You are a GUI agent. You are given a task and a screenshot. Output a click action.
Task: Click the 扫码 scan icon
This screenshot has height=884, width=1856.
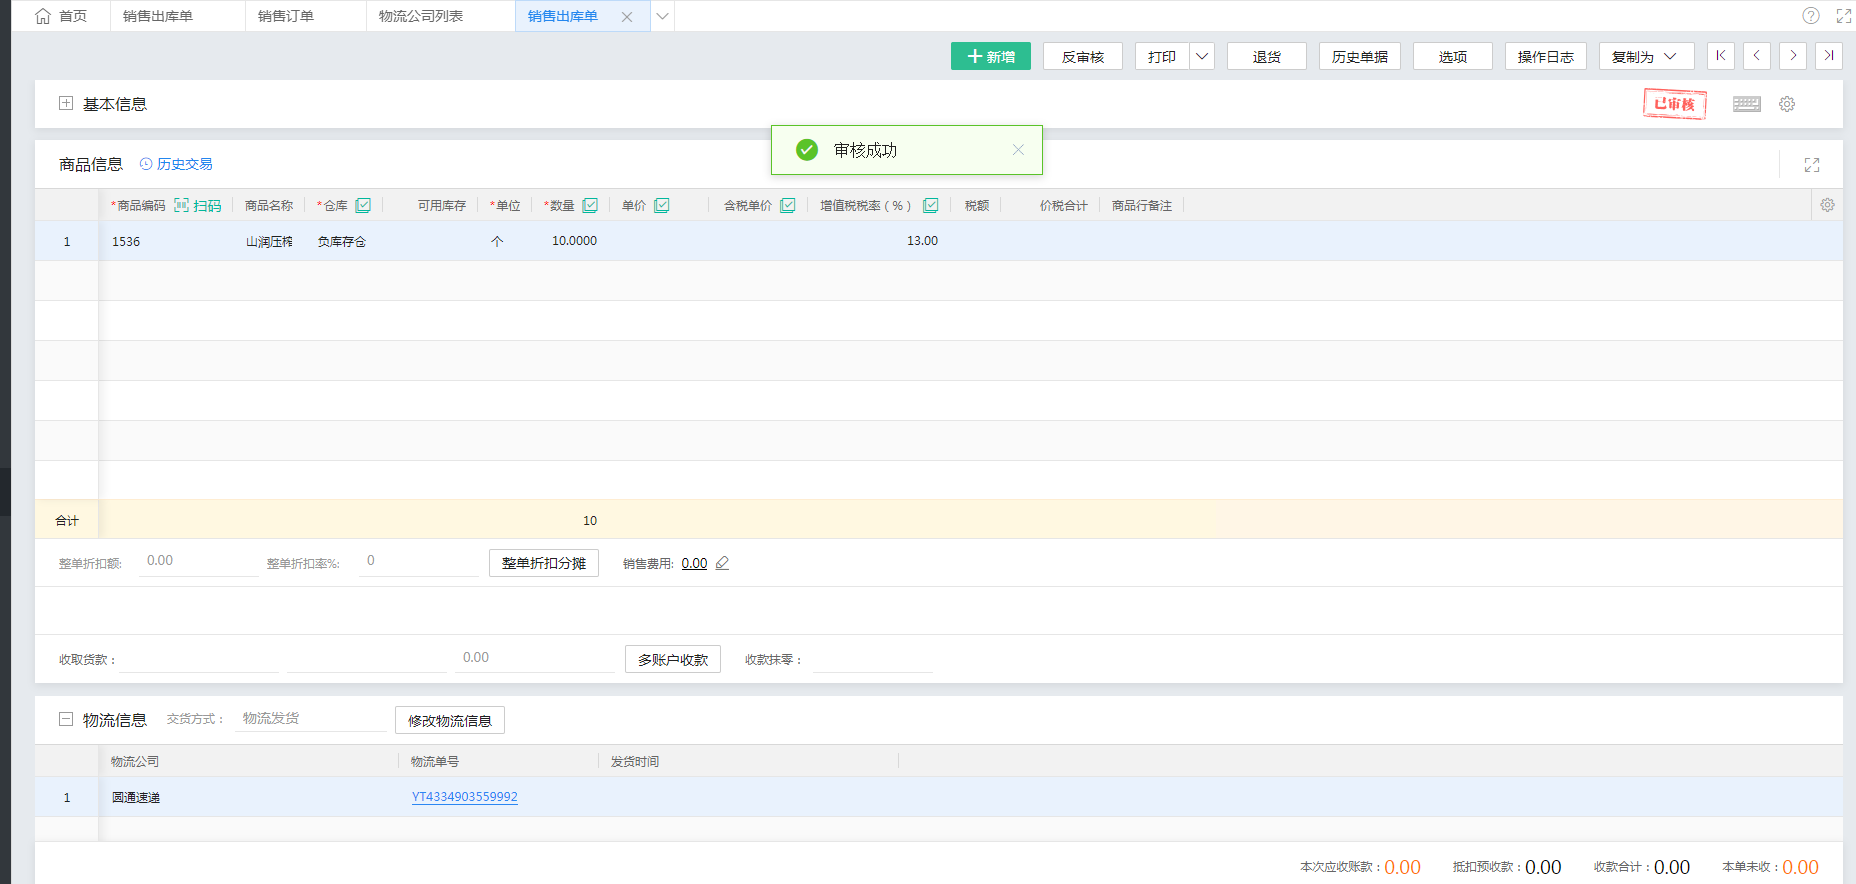[x=198, y=205]
